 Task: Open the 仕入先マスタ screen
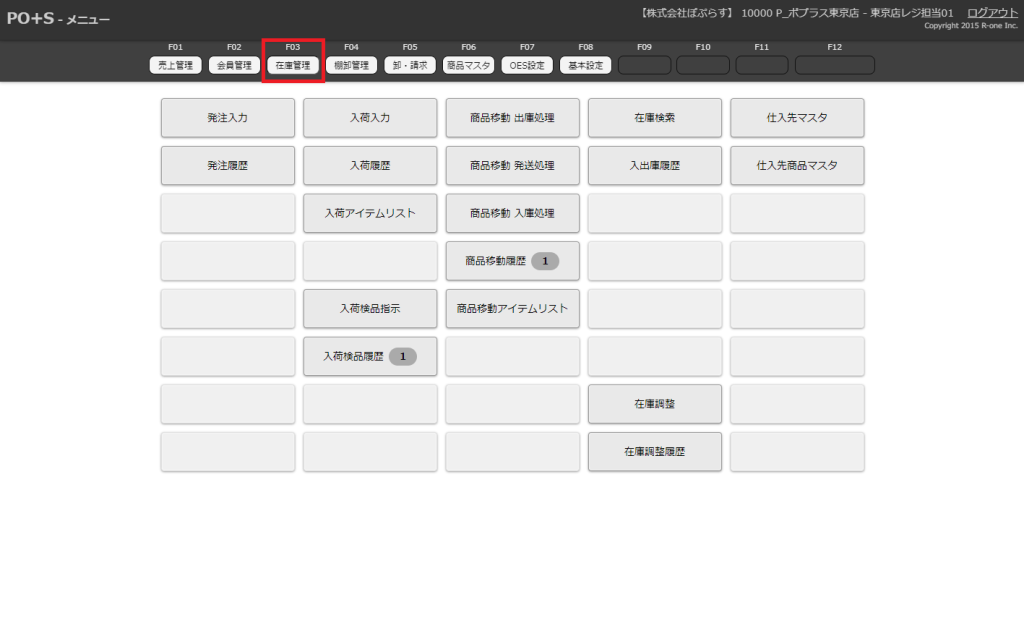[x=797, y=118]
